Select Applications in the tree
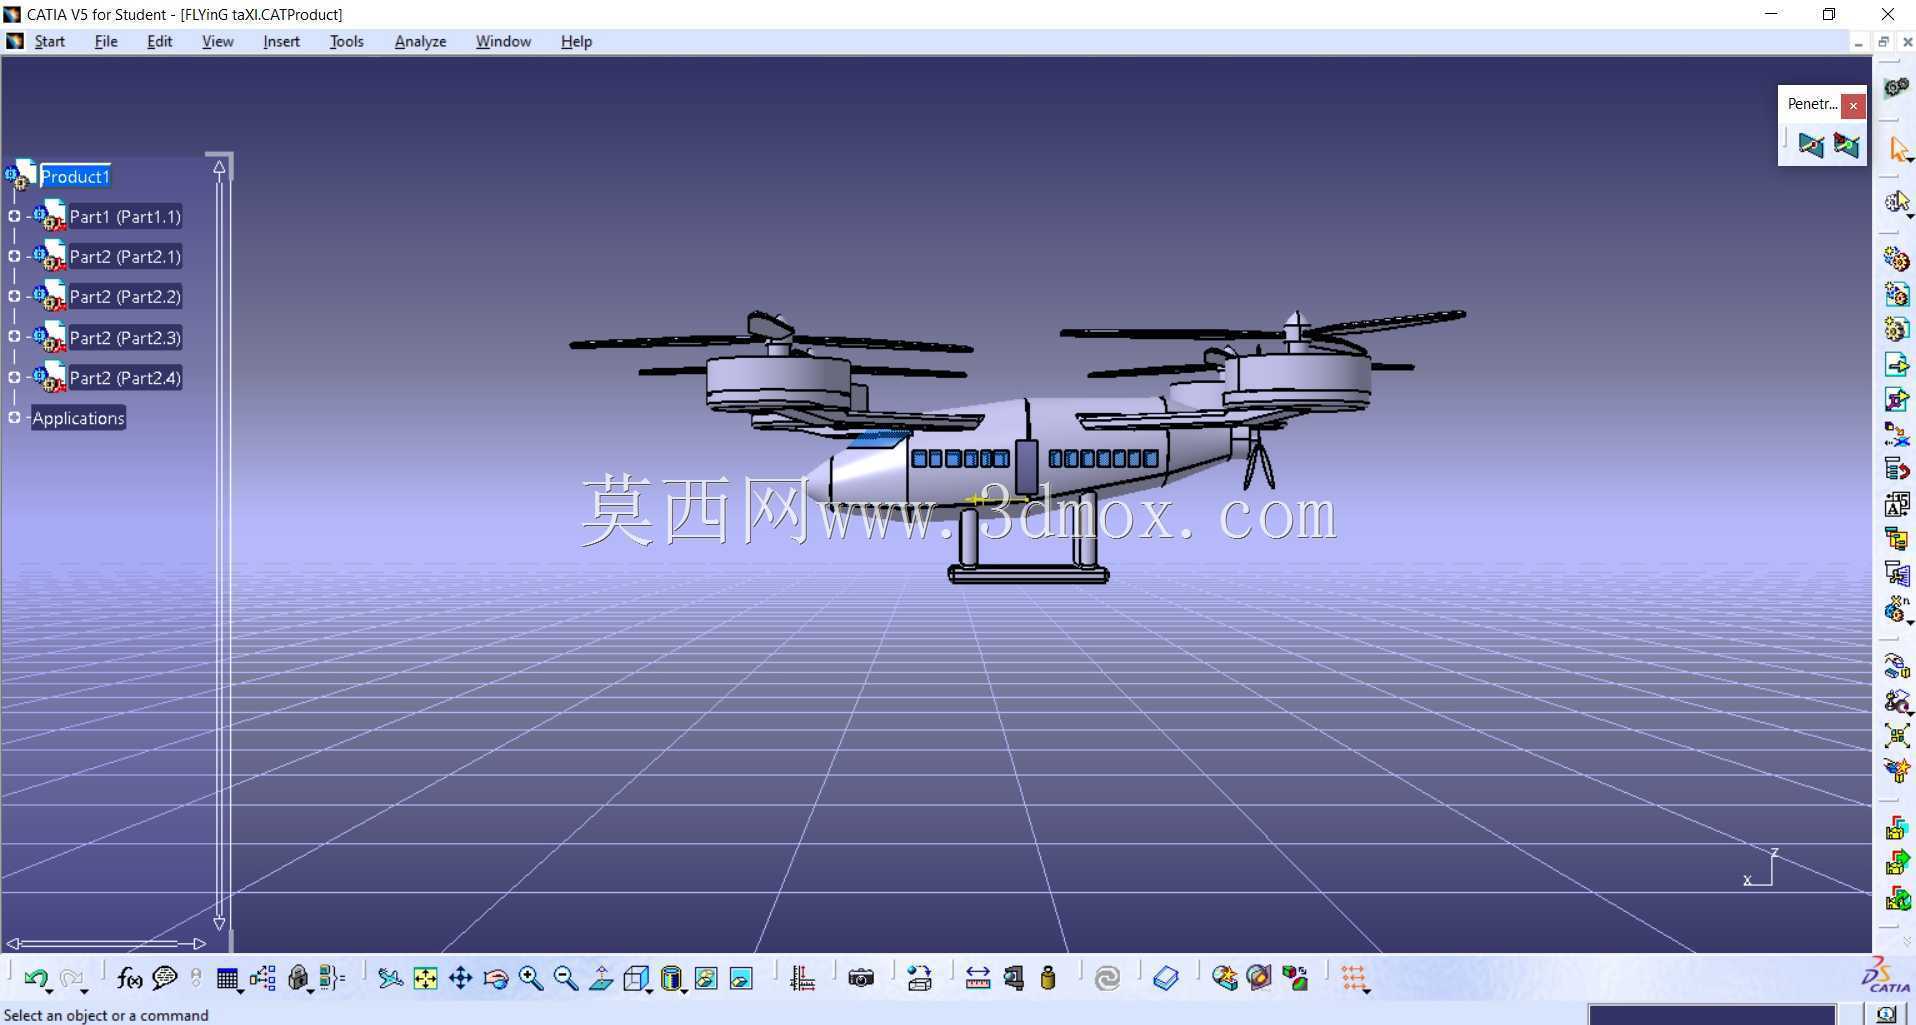 [x=78, y=418]
